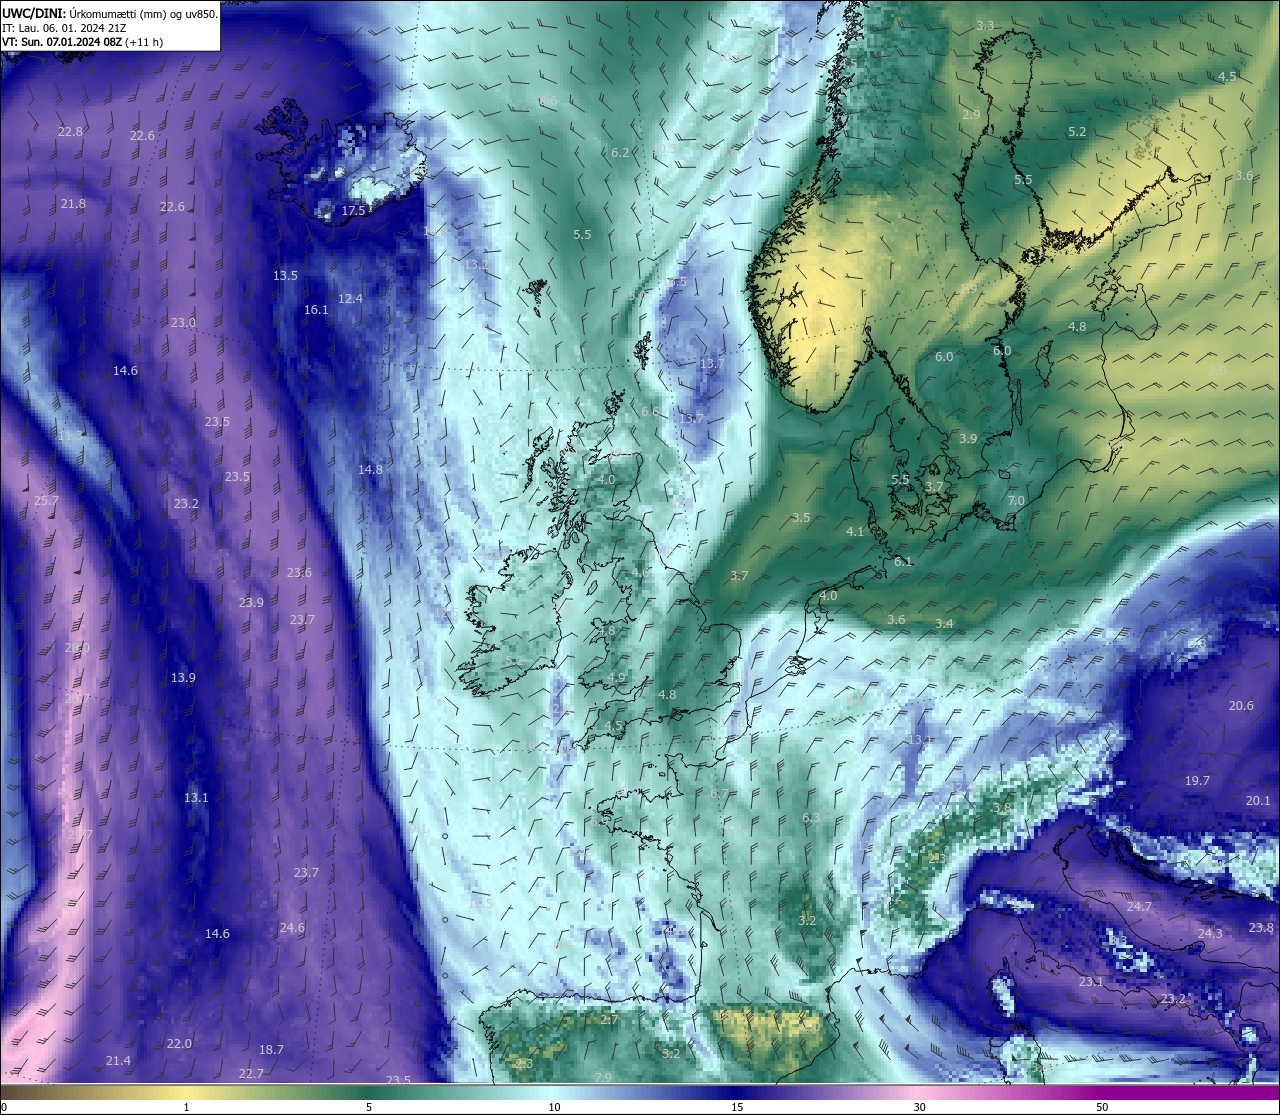Click the 19.7 value in the eastern purple area

click(1197, 780)
